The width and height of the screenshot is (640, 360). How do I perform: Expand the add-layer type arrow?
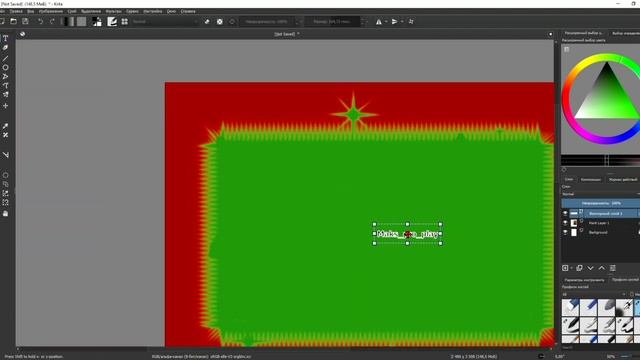571,268
